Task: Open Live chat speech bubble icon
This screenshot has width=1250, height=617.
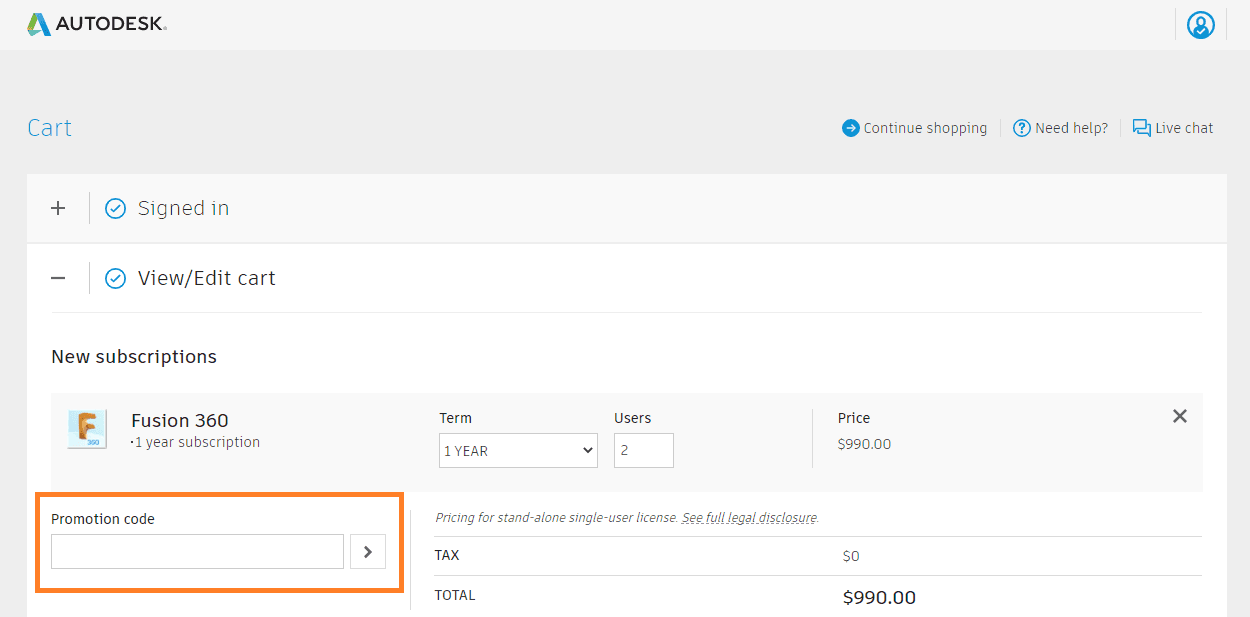Action: coord(1141,128)
